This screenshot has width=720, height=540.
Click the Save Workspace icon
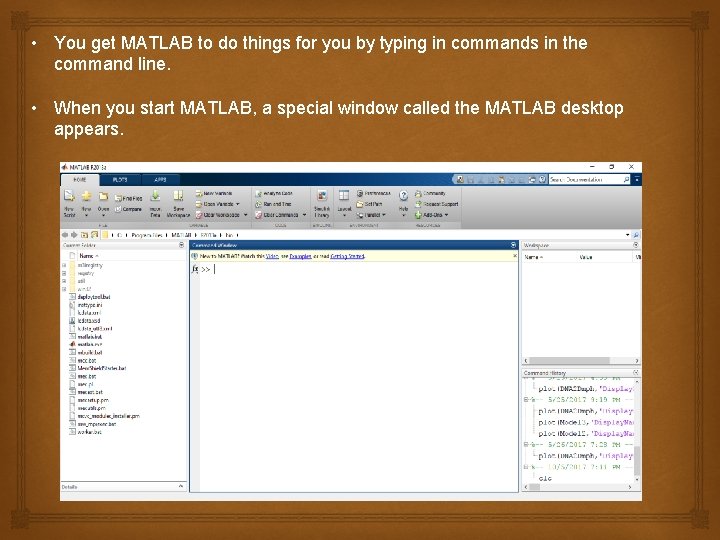tap(178, 196)
